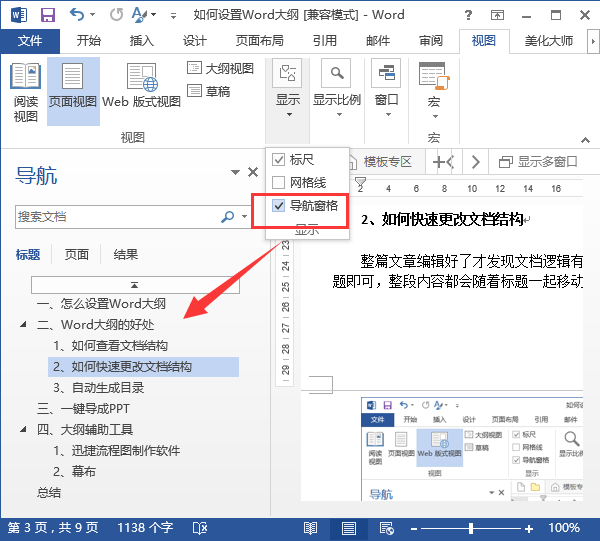Open the font style quick-access icon
The image size is (600, 541).
click(139, 15)
